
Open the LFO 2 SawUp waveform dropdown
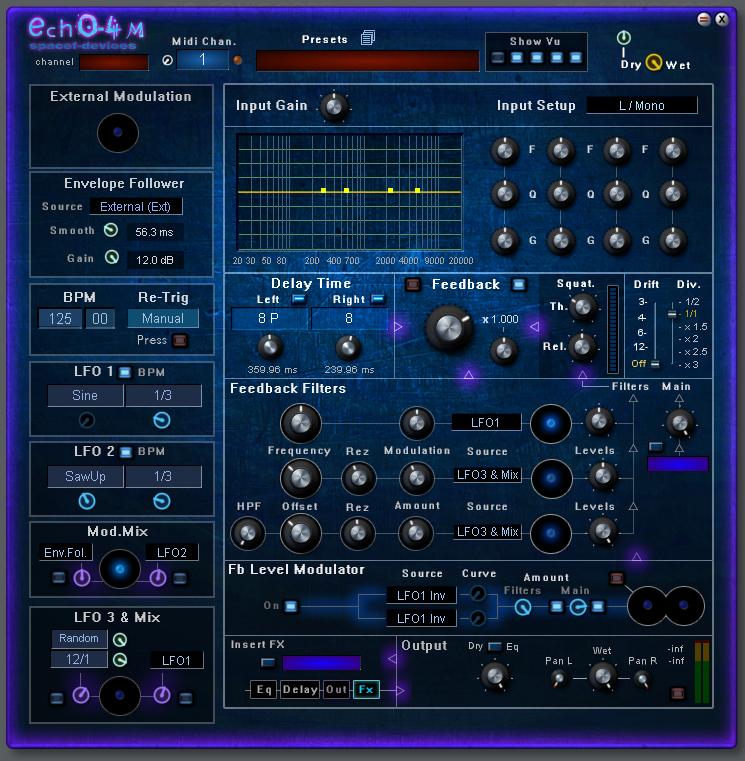85,477
